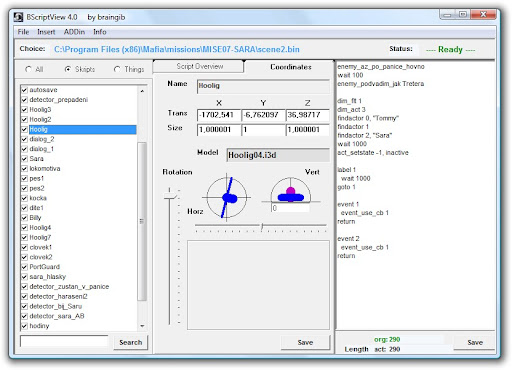Uncheck the Sara checkbox
The height and width of the screenshot is (370, 512).
(24, 159)
